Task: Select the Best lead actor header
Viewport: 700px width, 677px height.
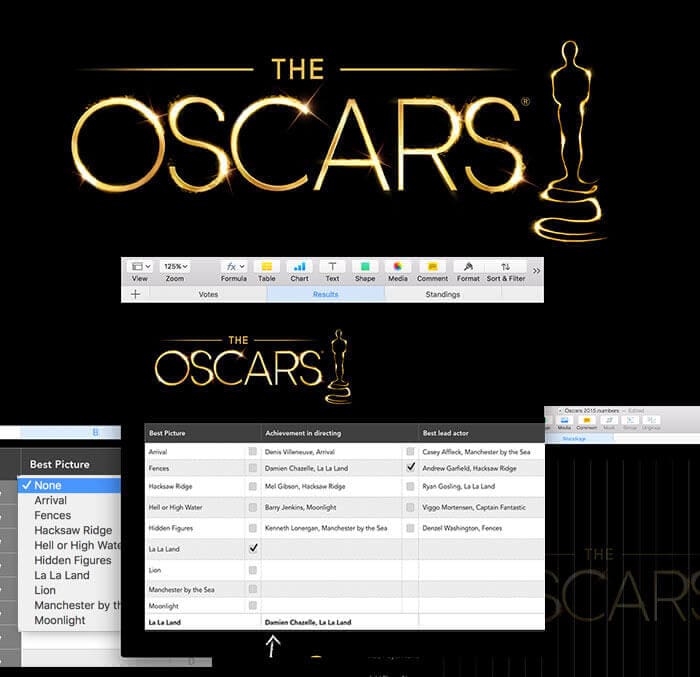Action: pyautogui.click(x=482, y=433)
